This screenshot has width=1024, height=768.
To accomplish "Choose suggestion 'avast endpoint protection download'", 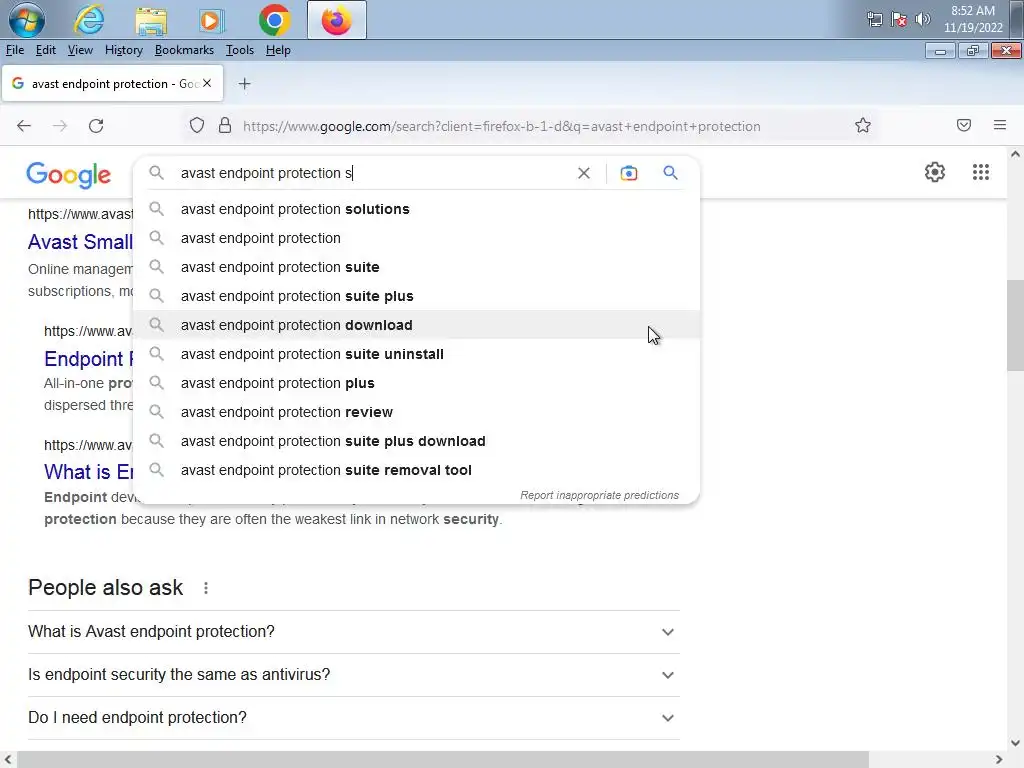I will click(x=416, y=325).
